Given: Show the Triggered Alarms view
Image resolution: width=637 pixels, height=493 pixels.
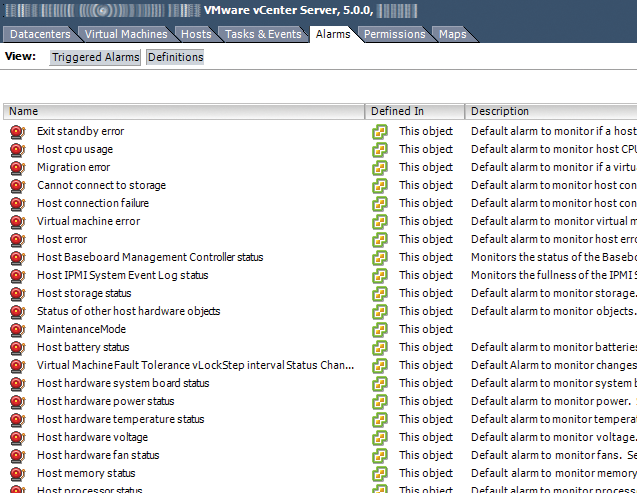Looking at the screenshot, I should tap(95, 57).
